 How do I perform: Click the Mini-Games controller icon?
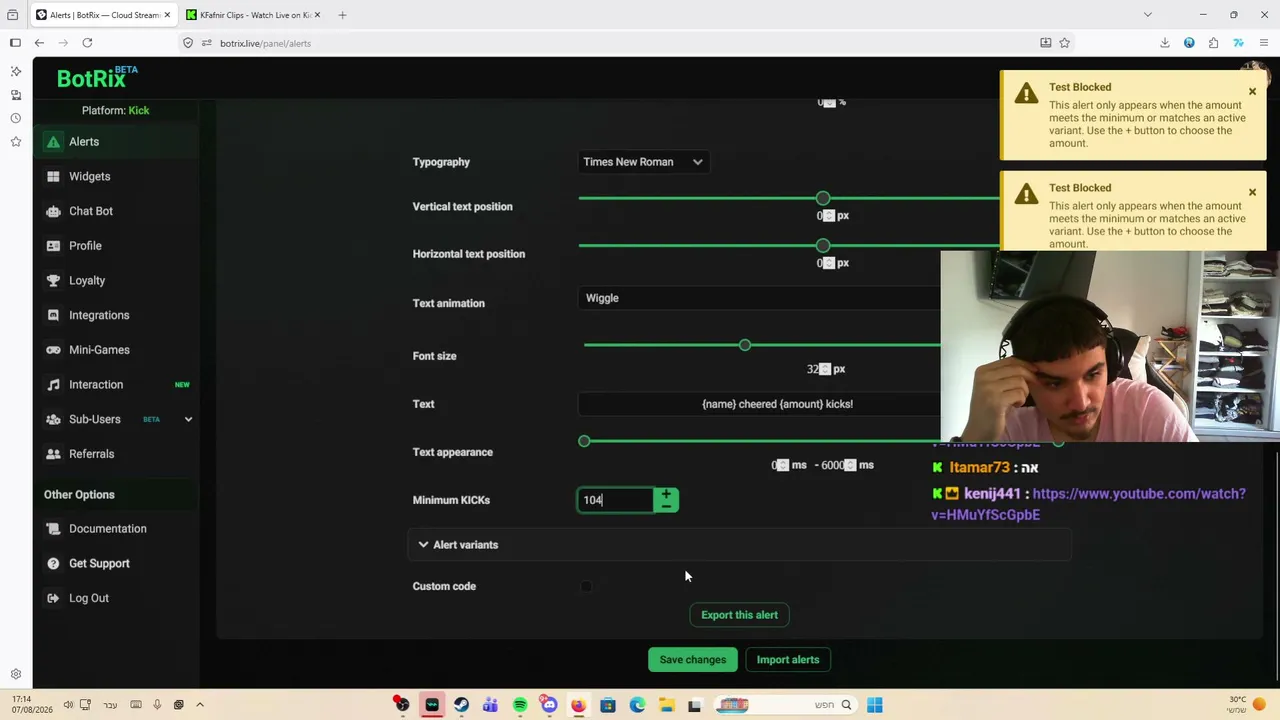pos(53,350)
